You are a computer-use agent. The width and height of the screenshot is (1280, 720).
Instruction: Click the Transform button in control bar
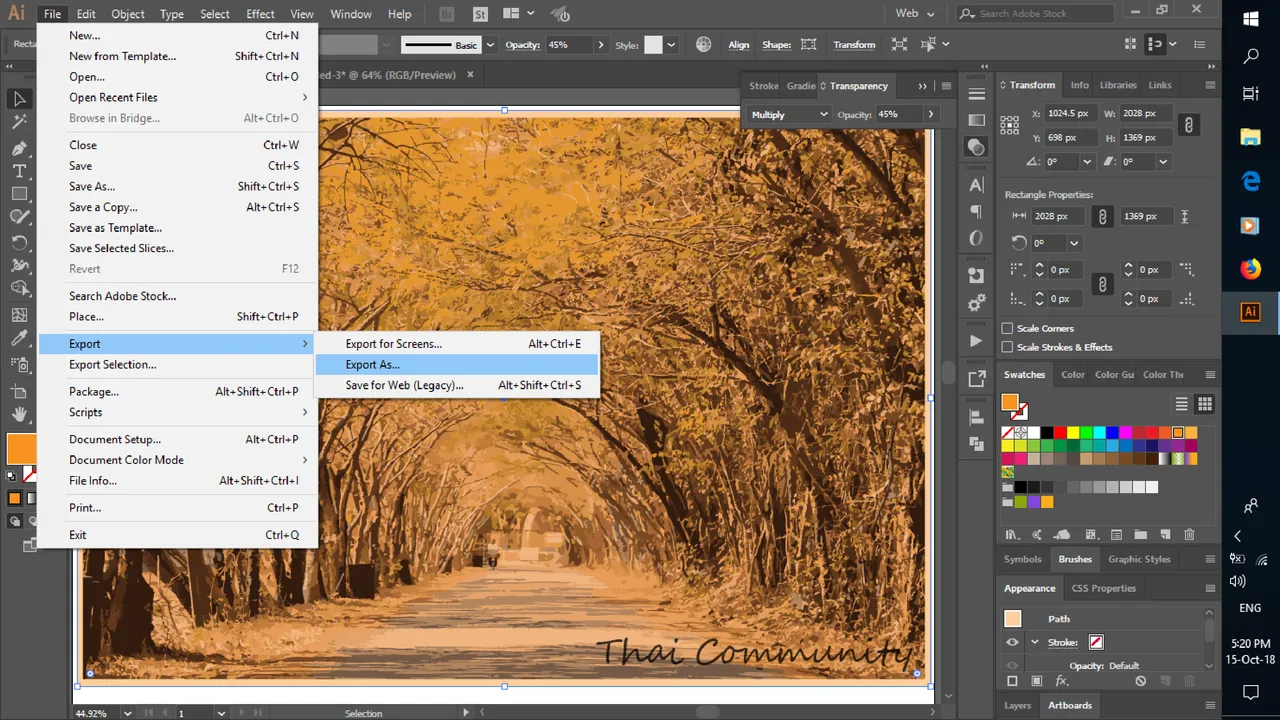pyautogui.click(x=854, y=45)
